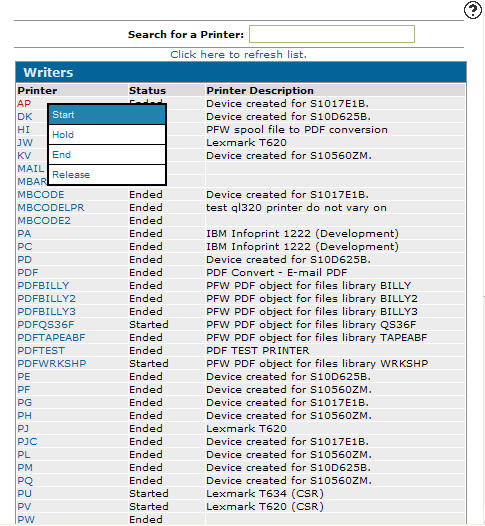
Task: Open the PDFTEST printer link
Action: coord(41,351)
